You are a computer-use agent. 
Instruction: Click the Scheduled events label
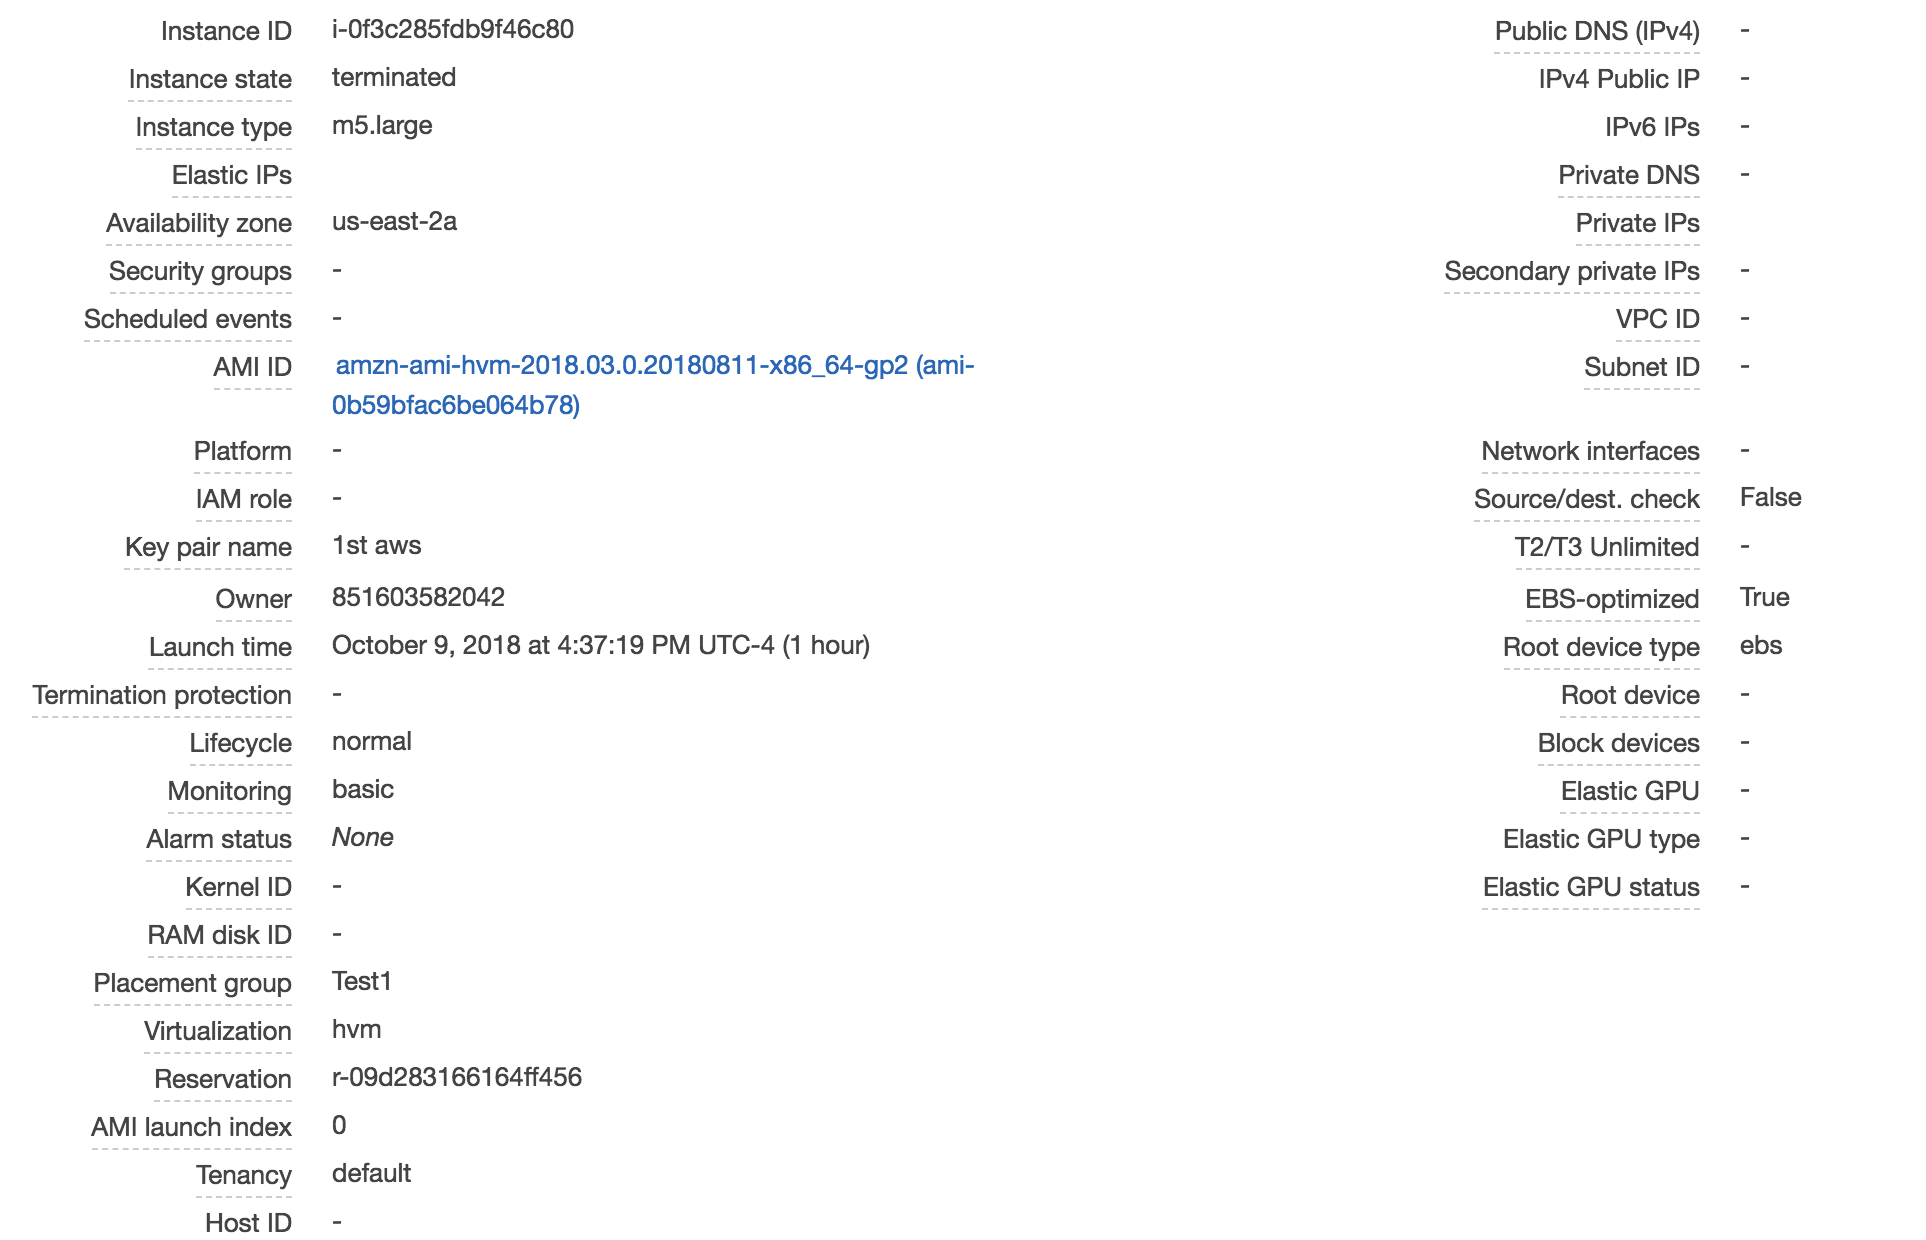[188, 319]
